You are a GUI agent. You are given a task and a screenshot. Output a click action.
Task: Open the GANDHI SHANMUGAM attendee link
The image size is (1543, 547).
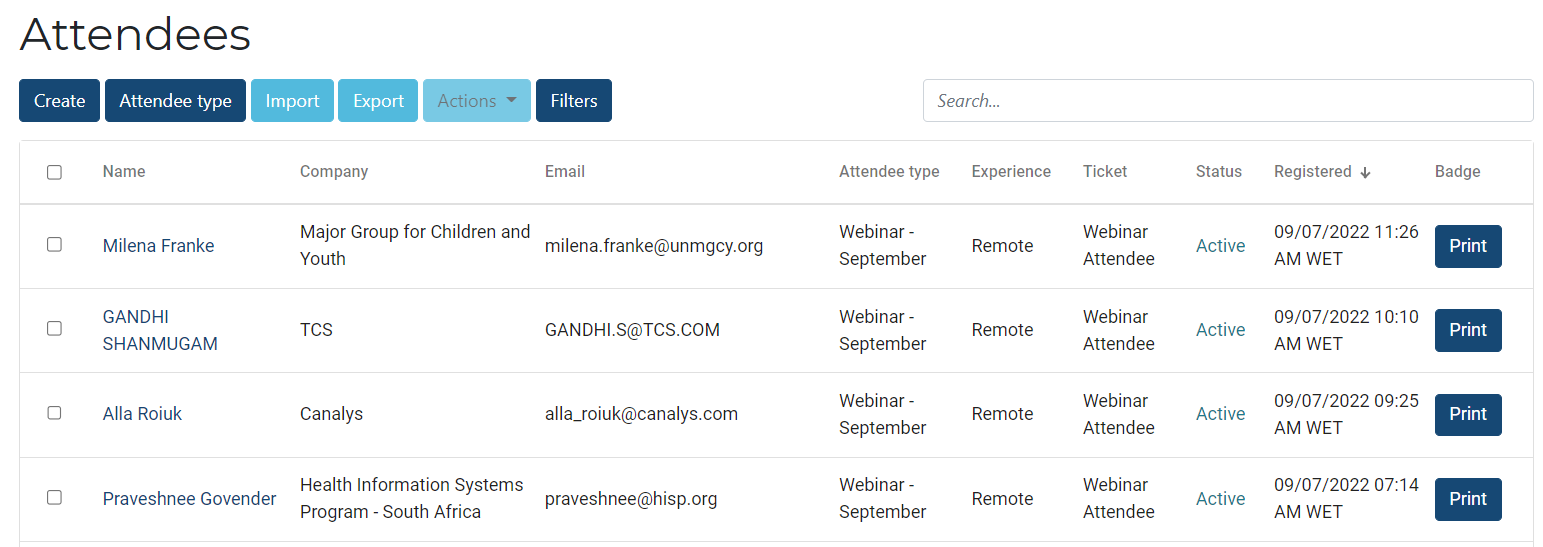click(x=160, y=330)
